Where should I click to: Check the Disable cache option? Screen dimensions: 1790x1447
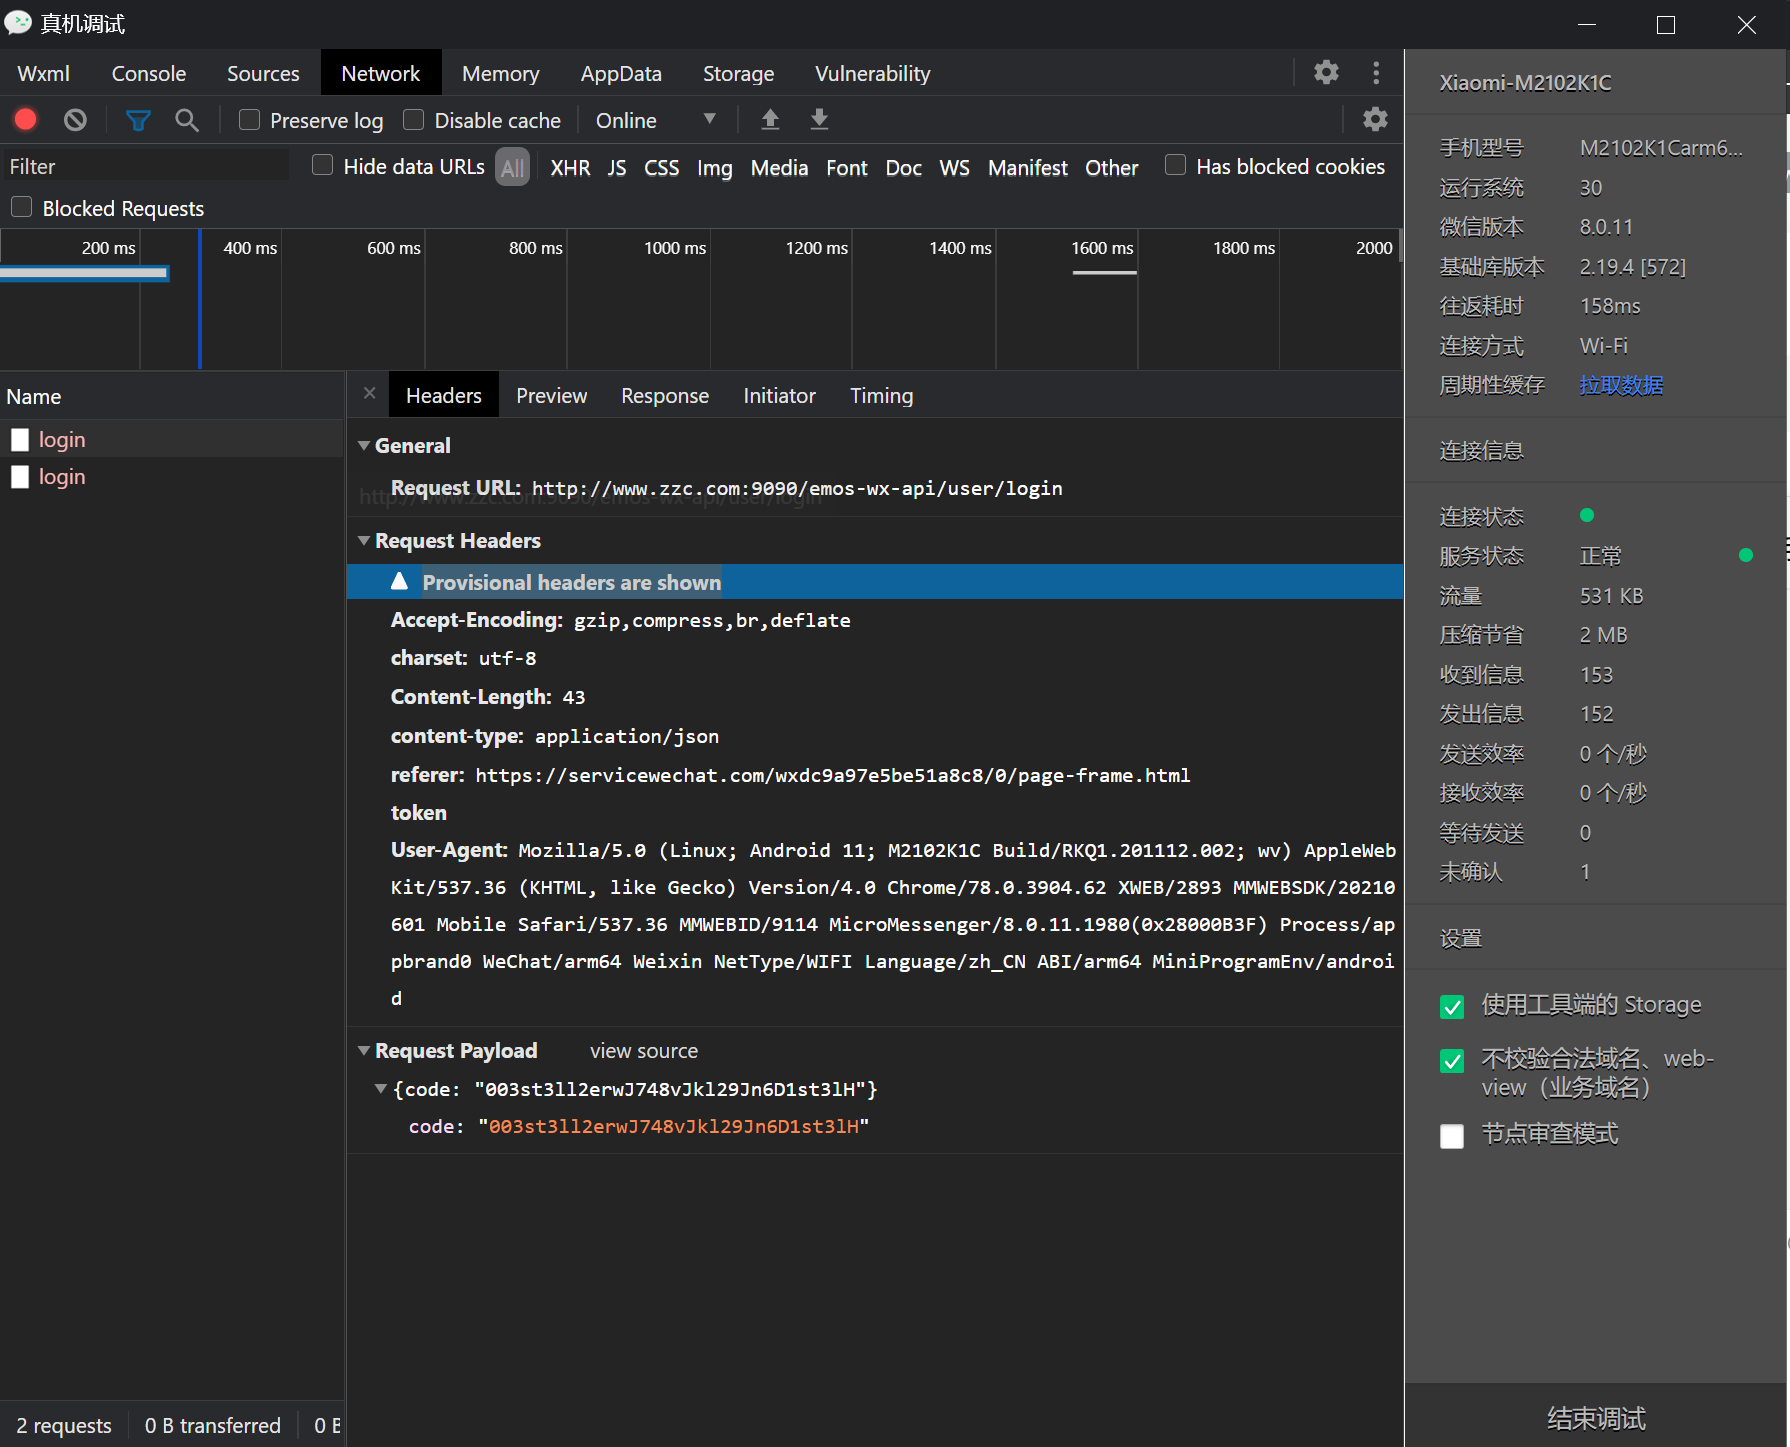pos(414,120)
